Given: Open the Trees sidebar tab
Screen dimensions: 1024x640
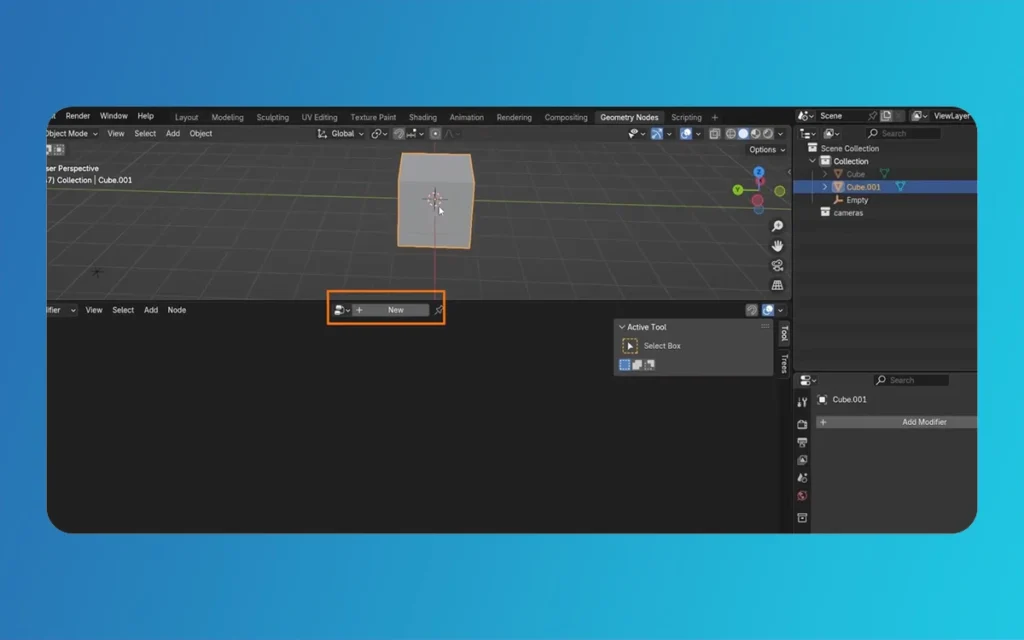Looking at the screenshot, I should click(784, 363).
